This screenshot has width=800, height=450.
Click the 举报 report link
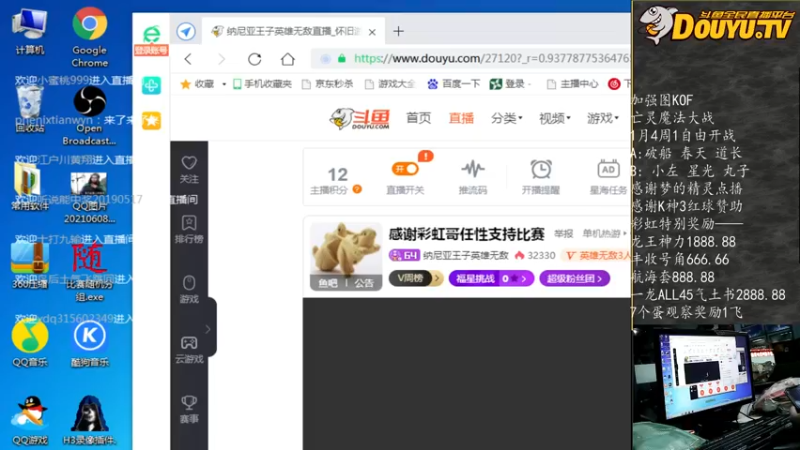[x=563, y=234]
